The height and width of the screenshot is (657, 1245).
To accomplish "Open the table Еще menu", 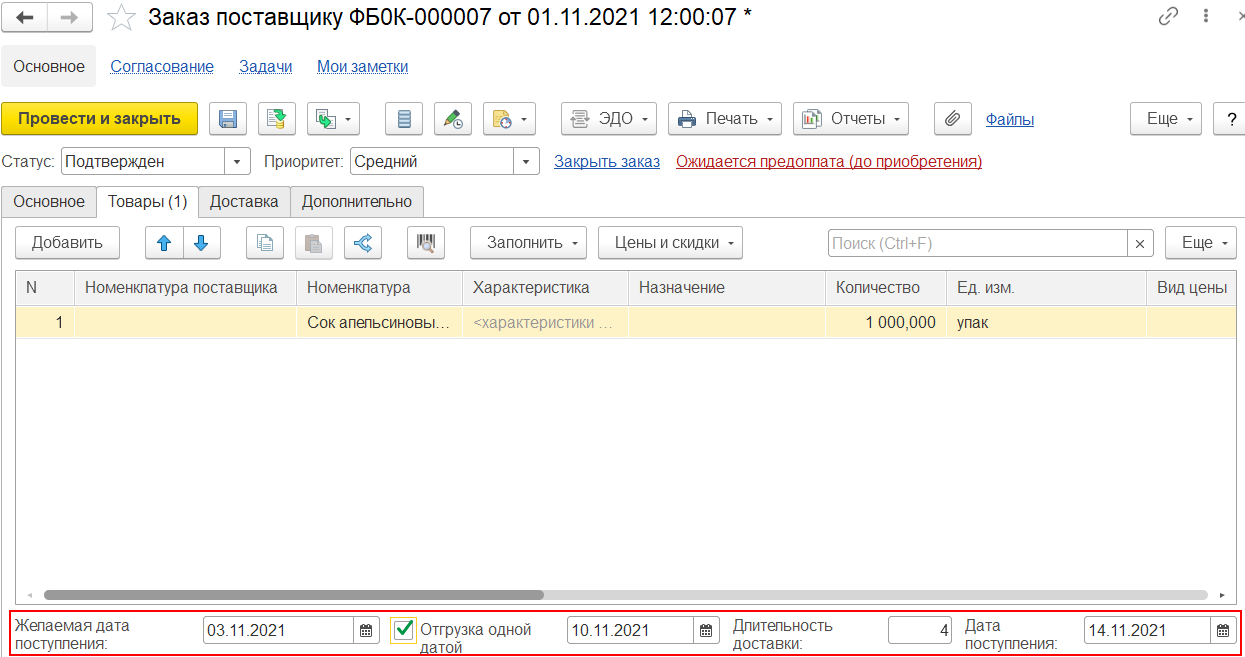I will [x=1201, y=242].
